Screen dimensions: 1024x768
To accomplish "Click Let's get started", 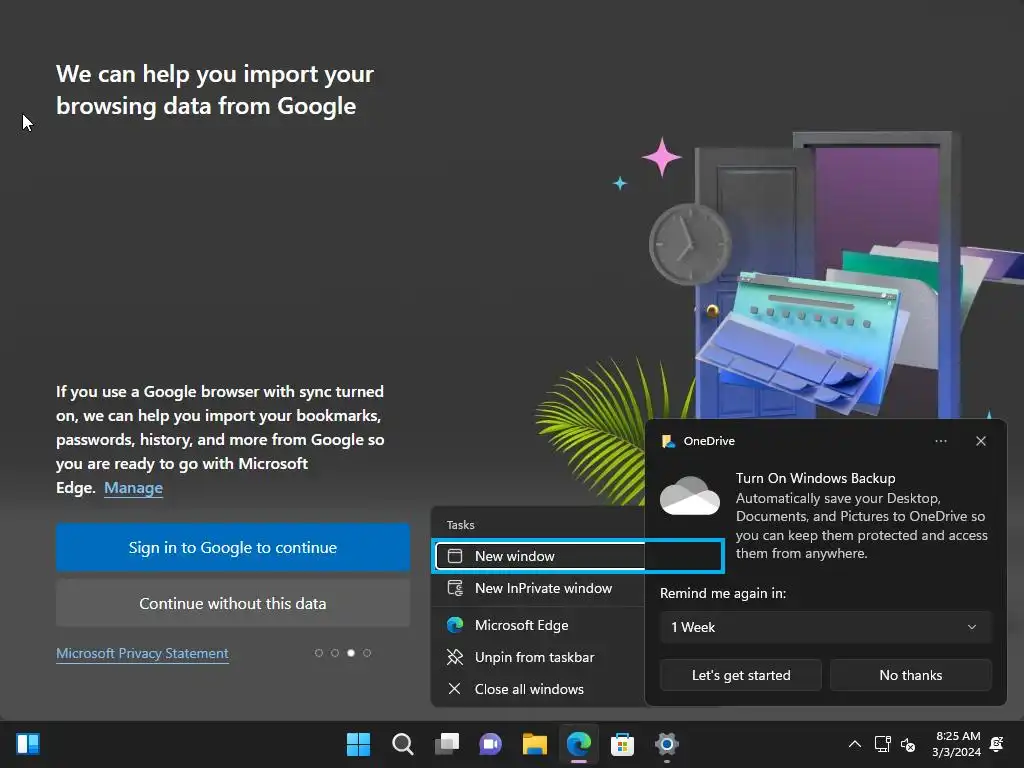I will click(741, 675).
